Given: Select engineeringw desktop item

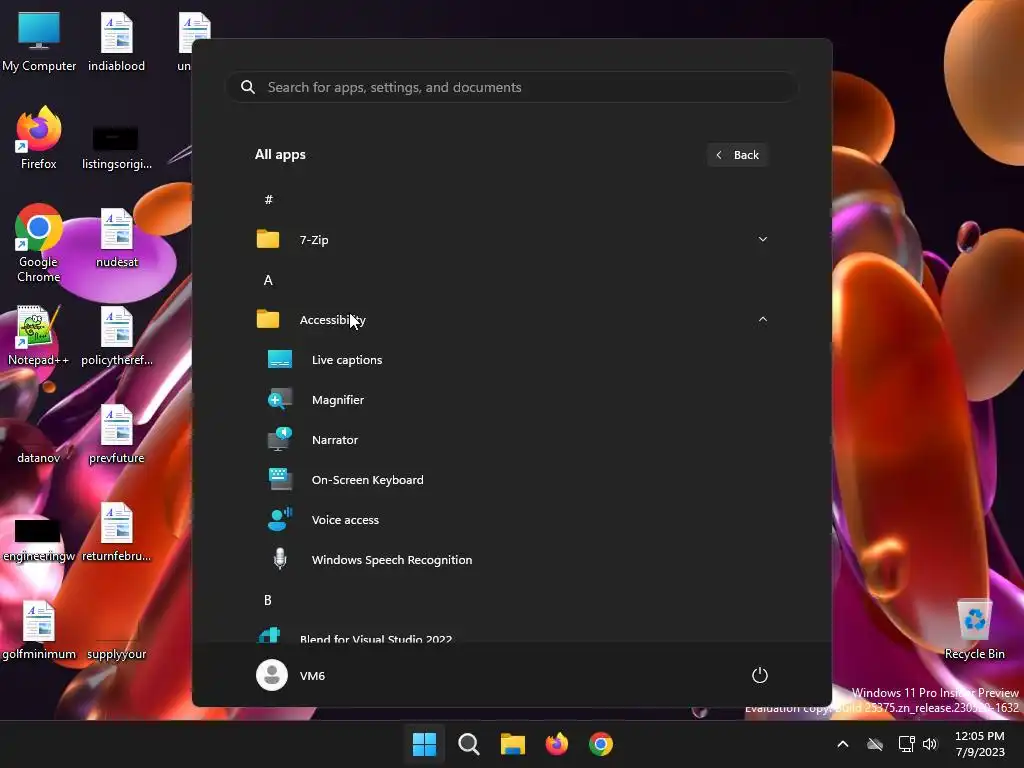Looking at the screenshot, I should [x=39, y=540].
